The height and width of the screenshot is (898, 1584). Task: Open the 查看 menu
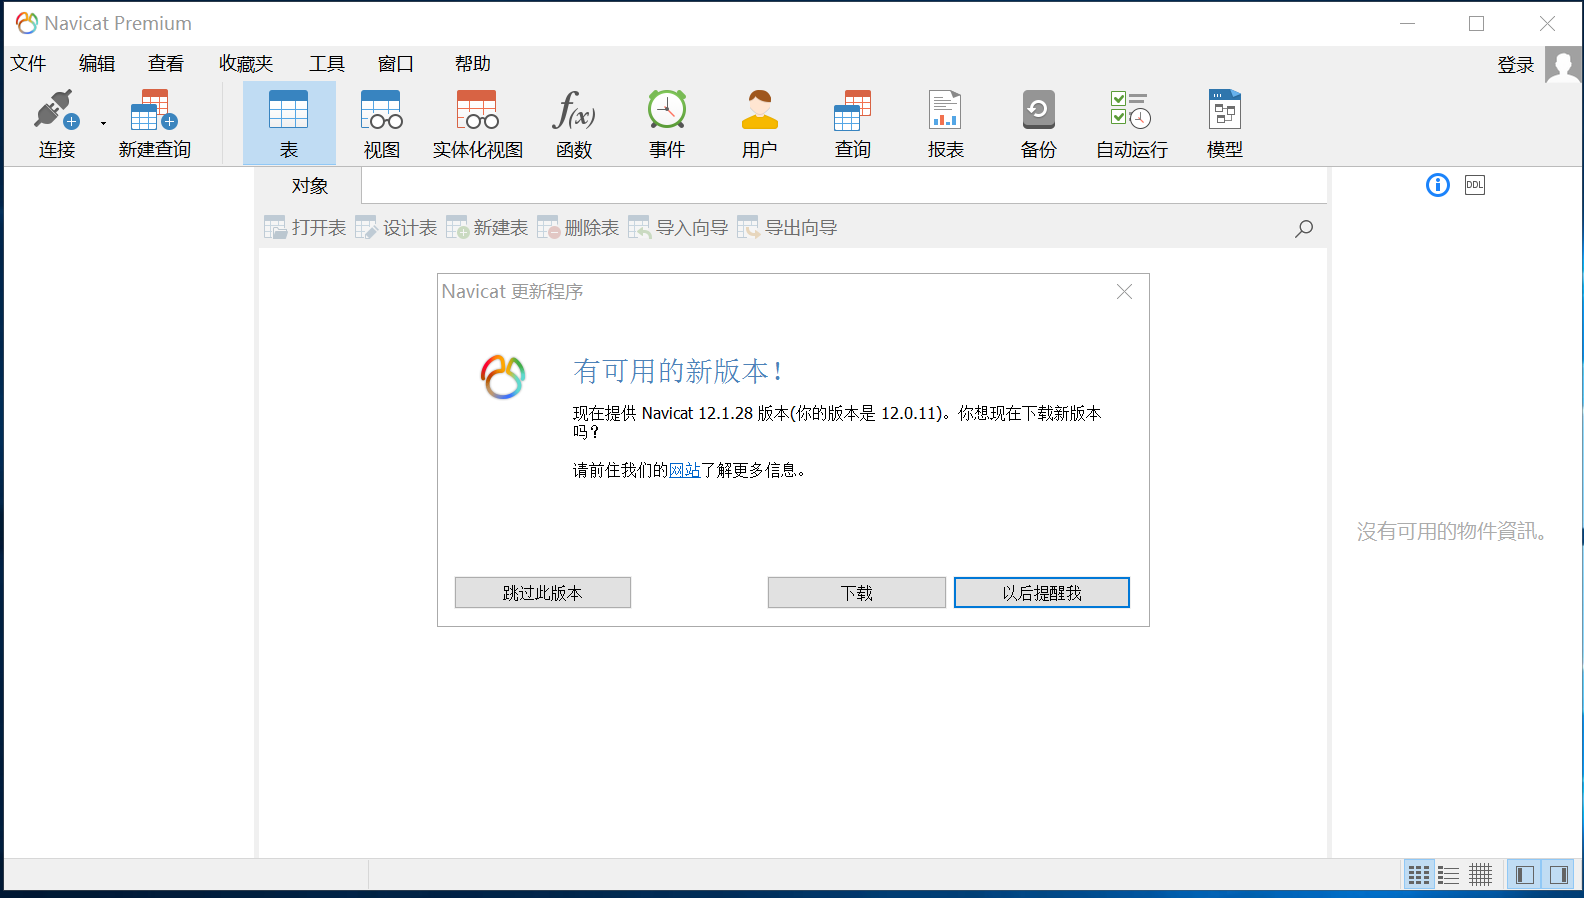166,64
